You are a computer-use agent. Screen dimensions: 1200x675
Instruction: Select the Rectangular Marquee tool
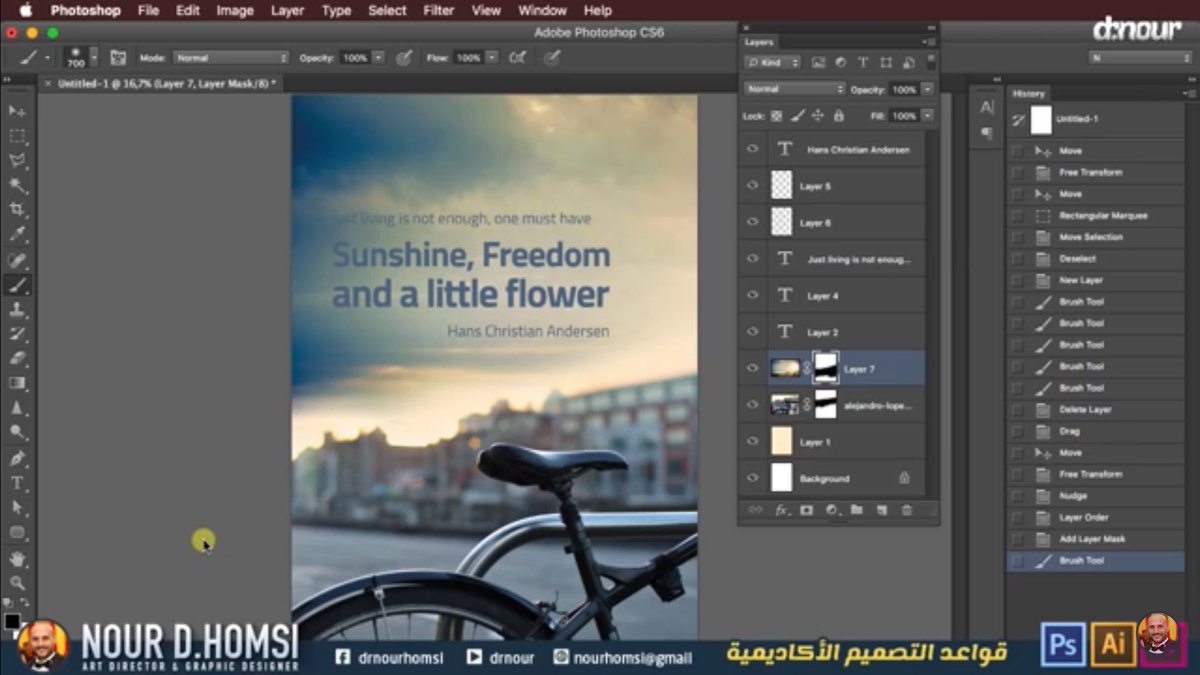17,136
